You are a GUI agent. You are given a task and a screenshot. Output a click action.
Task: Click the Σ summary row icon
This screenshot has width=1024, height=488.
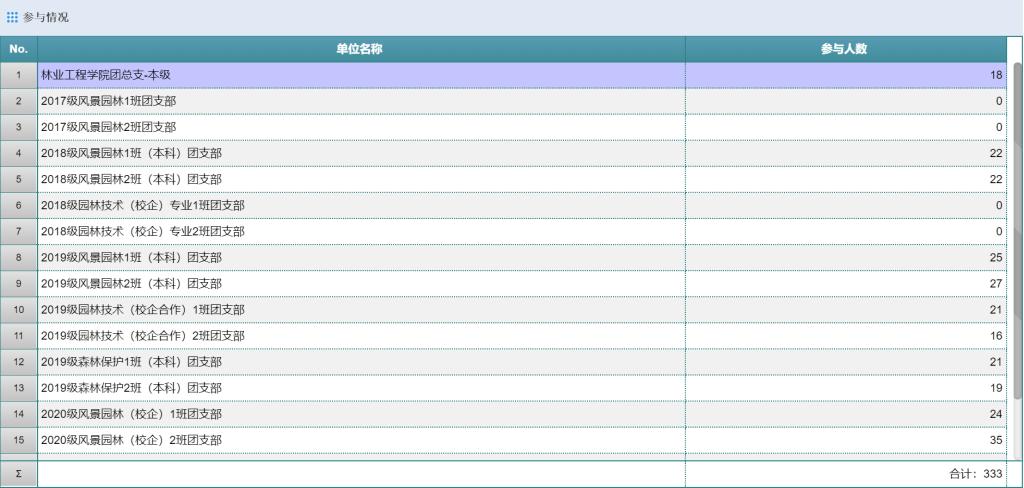18,474
